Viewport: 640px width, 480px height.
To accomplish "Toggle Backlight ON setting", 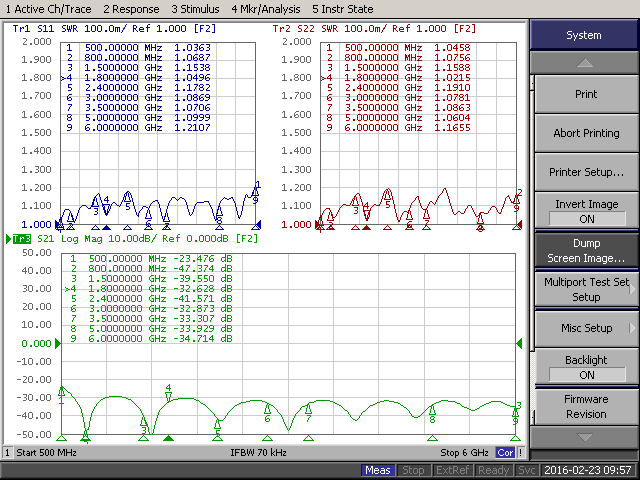I will tap(586, 367).
